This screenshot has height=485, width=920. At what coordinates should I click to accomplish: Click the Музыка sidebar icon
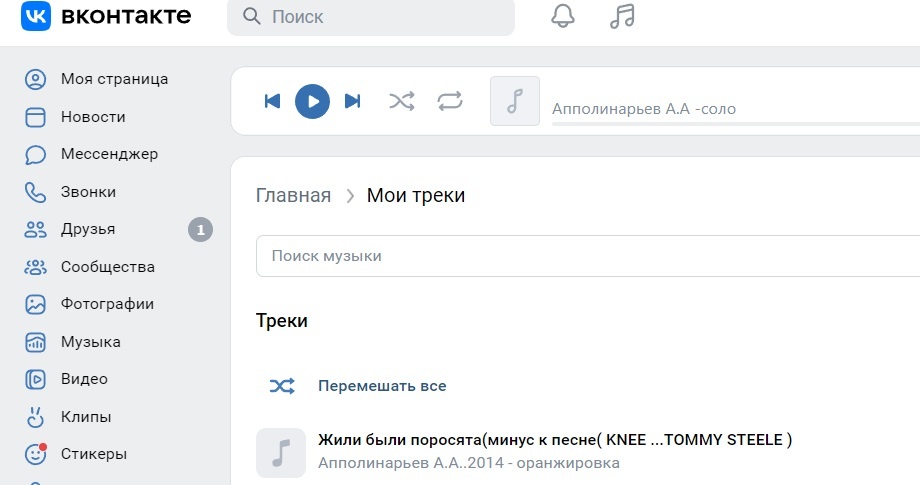pyautogui.click(x=35, y=342)
